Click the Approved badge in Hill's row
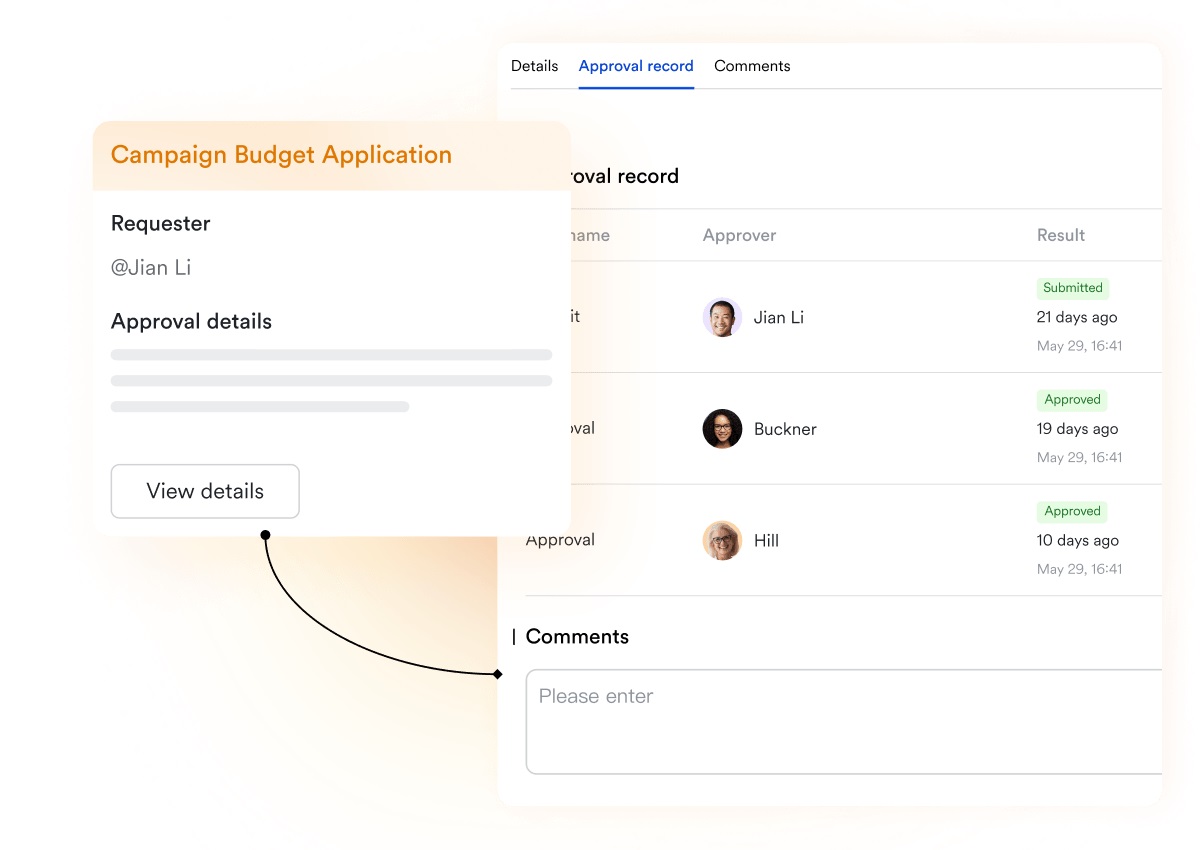This screenshot has width=1200, height=850. 1072,511
